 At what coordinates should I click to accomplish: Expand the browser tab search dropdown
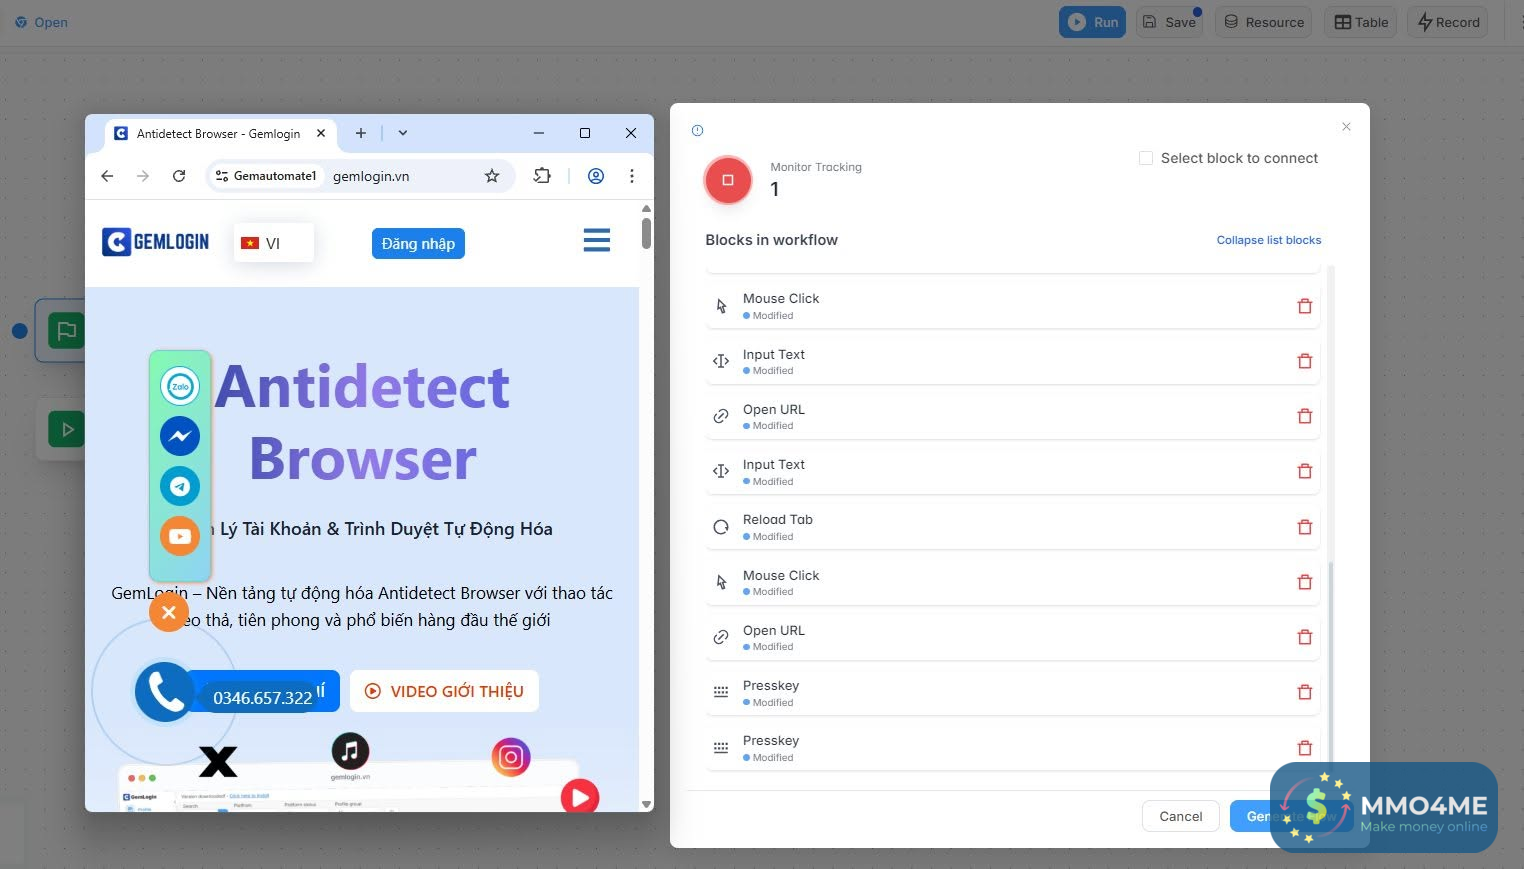coord(403,133)
